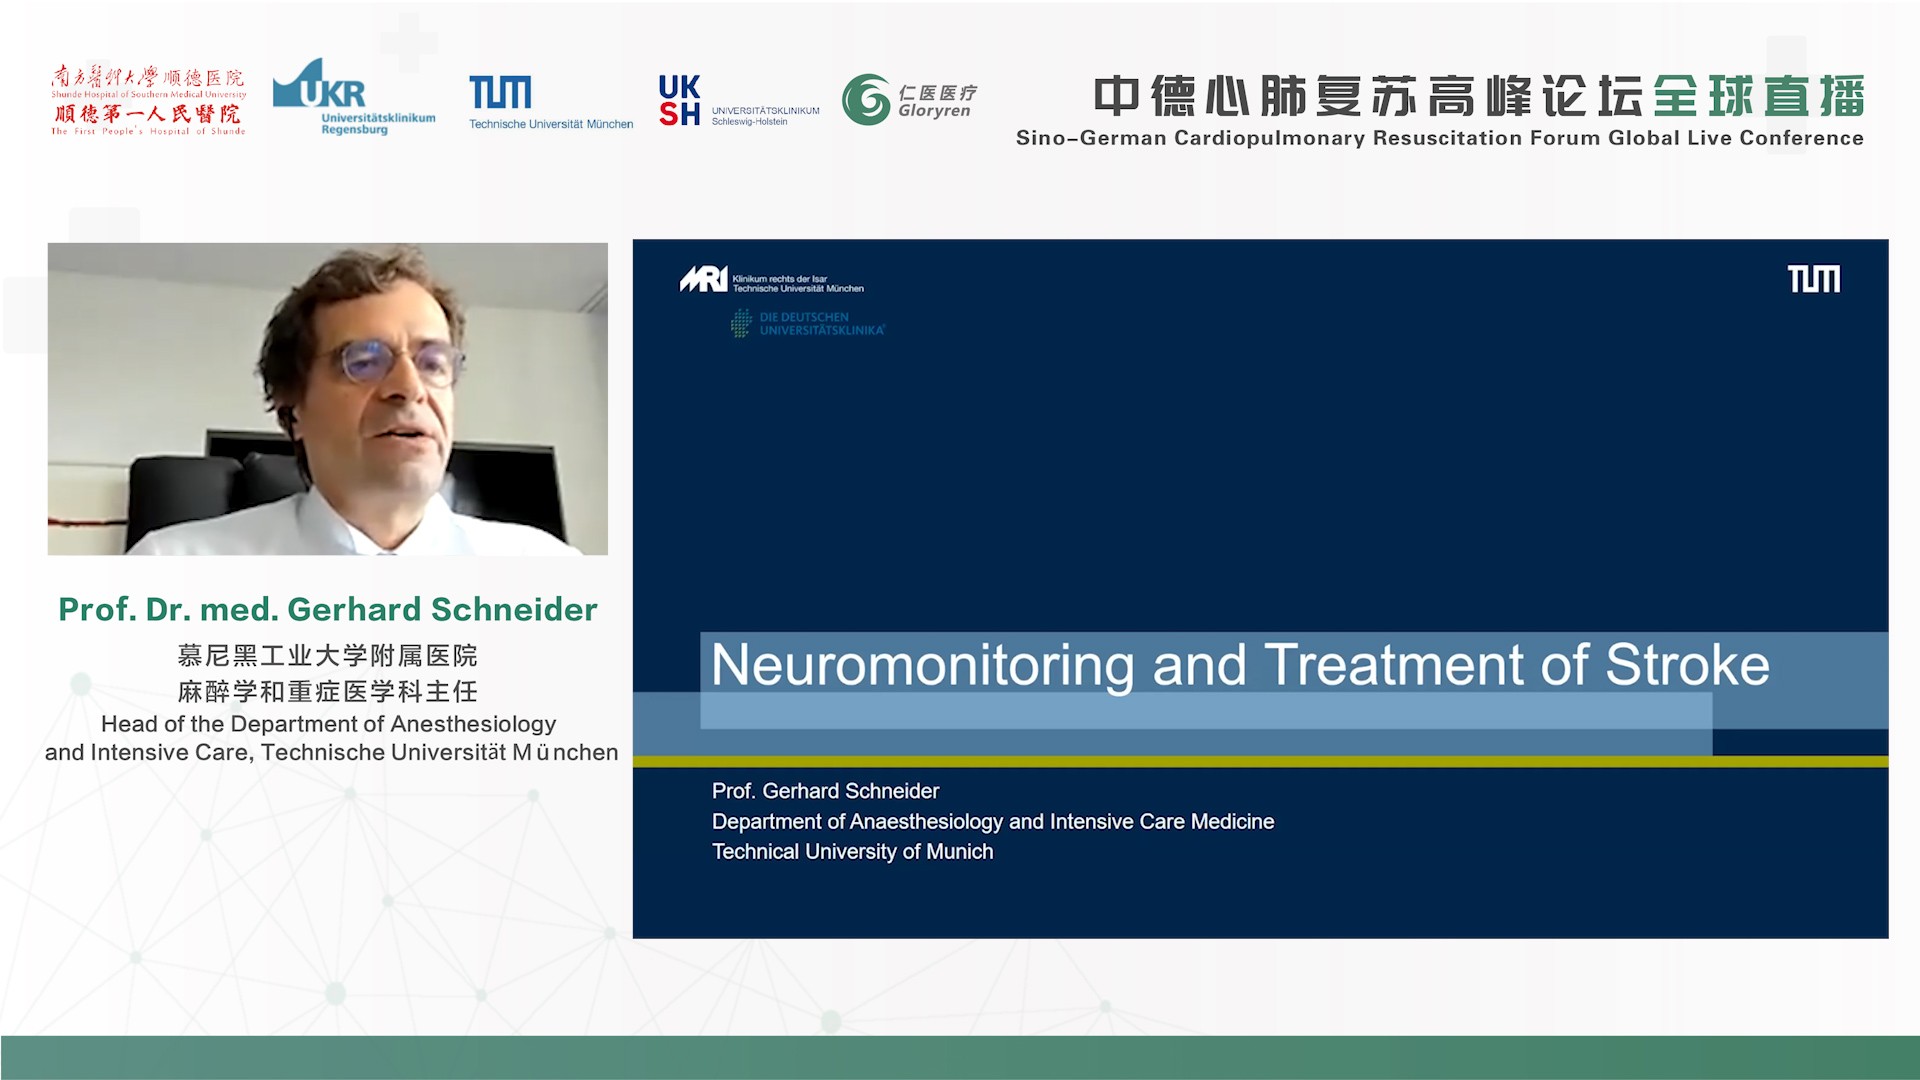Click the Chinese forum title heading
Image resolution: width=1920 pixels, height=1080 pixels.
click(1478, 97)
